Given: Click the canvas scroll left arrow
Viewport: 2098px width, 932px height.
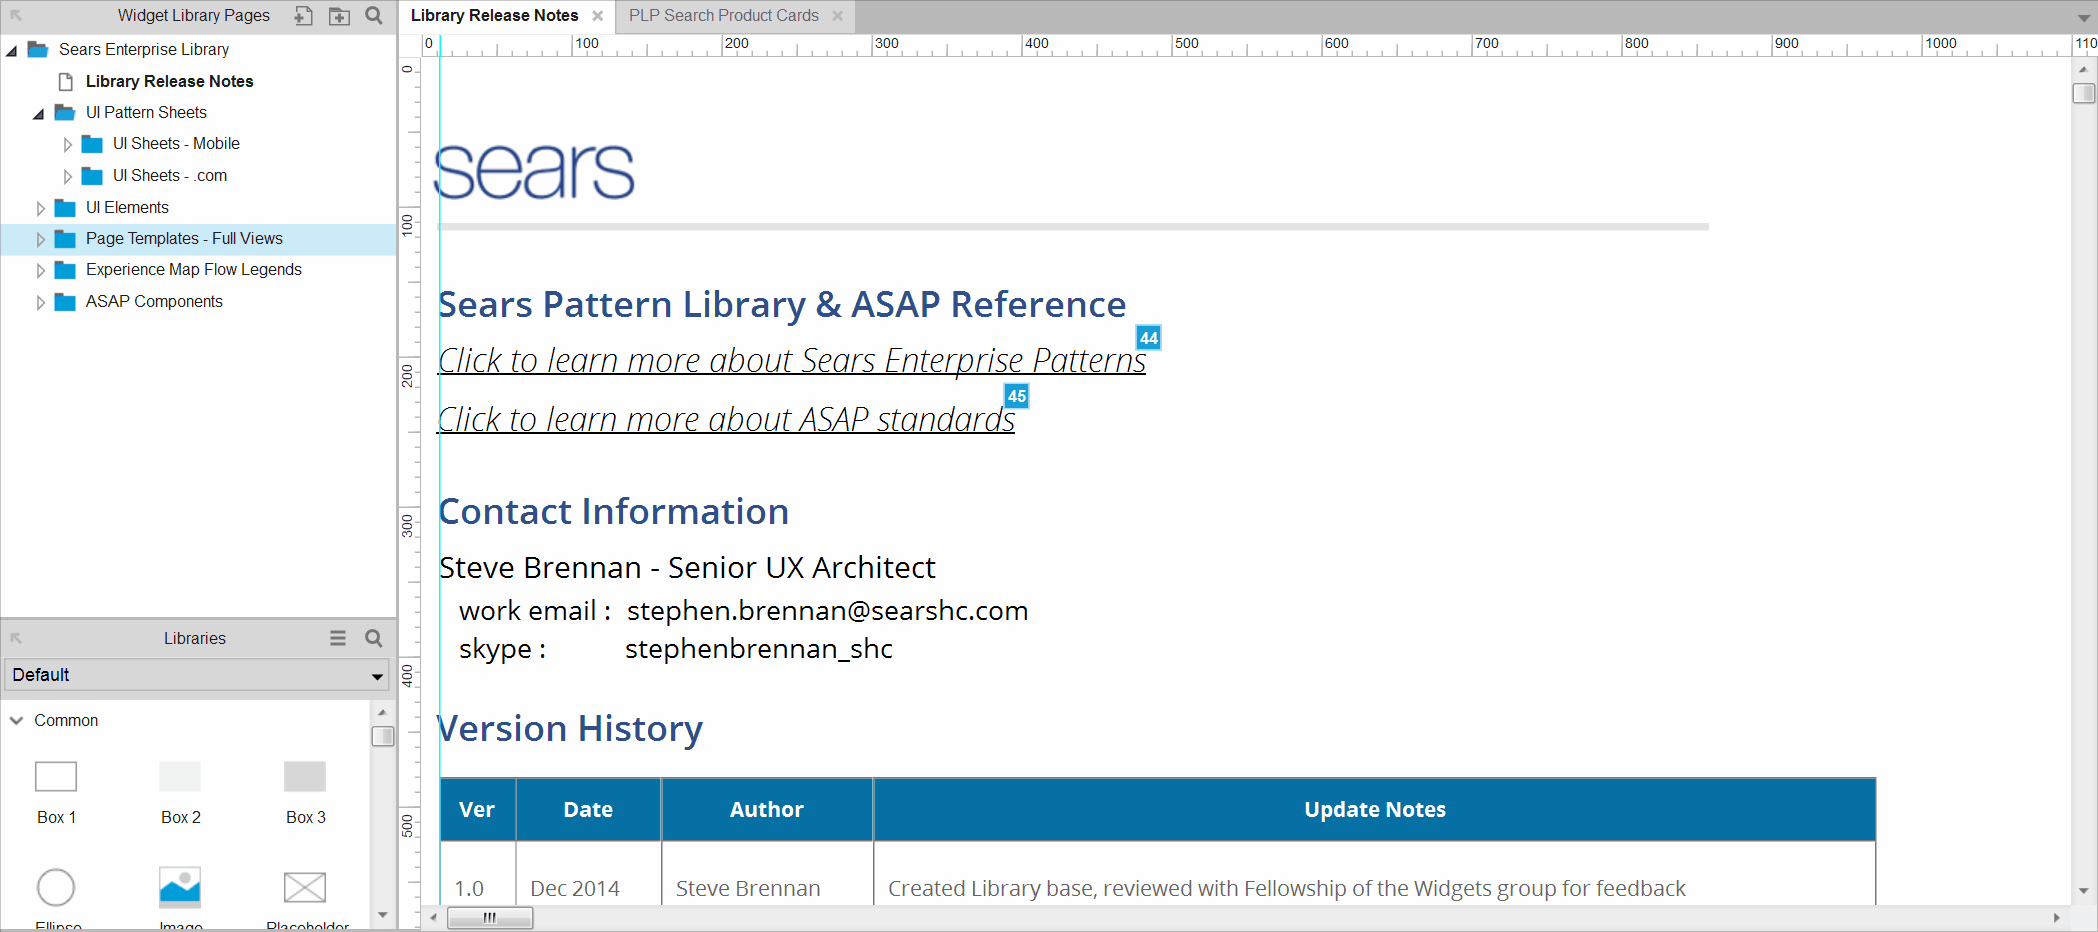Looking at the screenshot, I should point(433,918).
